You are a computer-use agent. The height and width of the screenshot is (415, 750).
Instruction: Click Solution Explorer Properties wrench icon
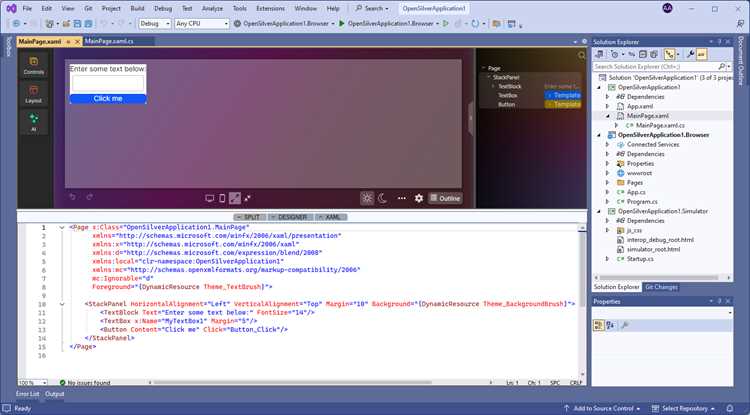[690, 55]
